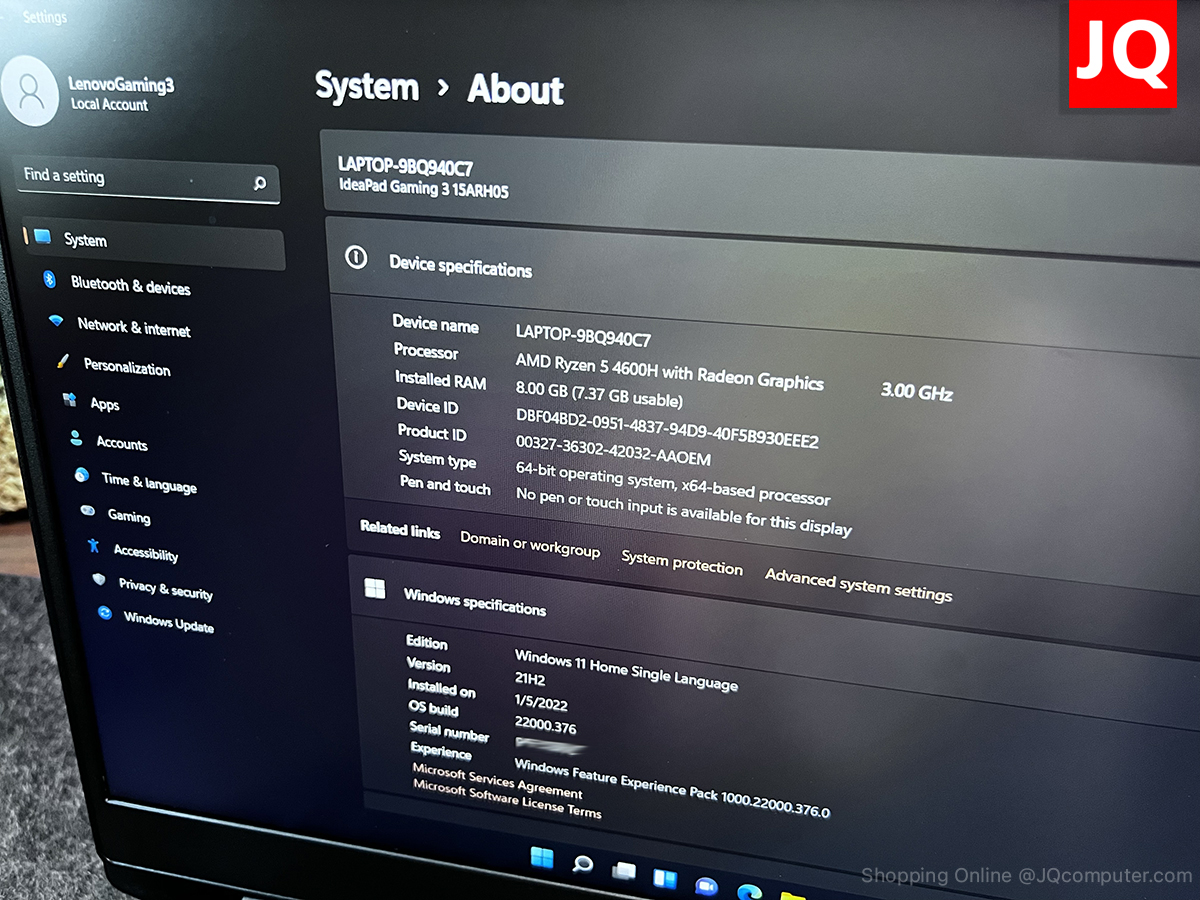1200x900 pixels.
Task: Click OS build value 22000.376
Action: pos(545,725)
